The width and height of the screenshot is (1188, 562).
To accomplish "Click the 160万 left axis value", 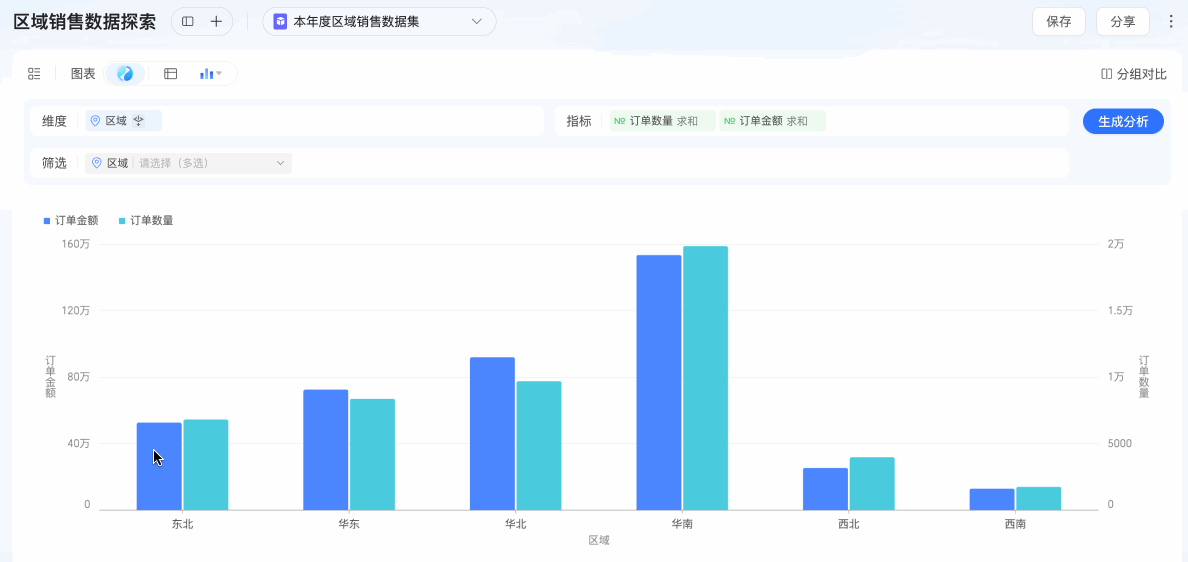I will pyautogui.click(x=76, y=245).
